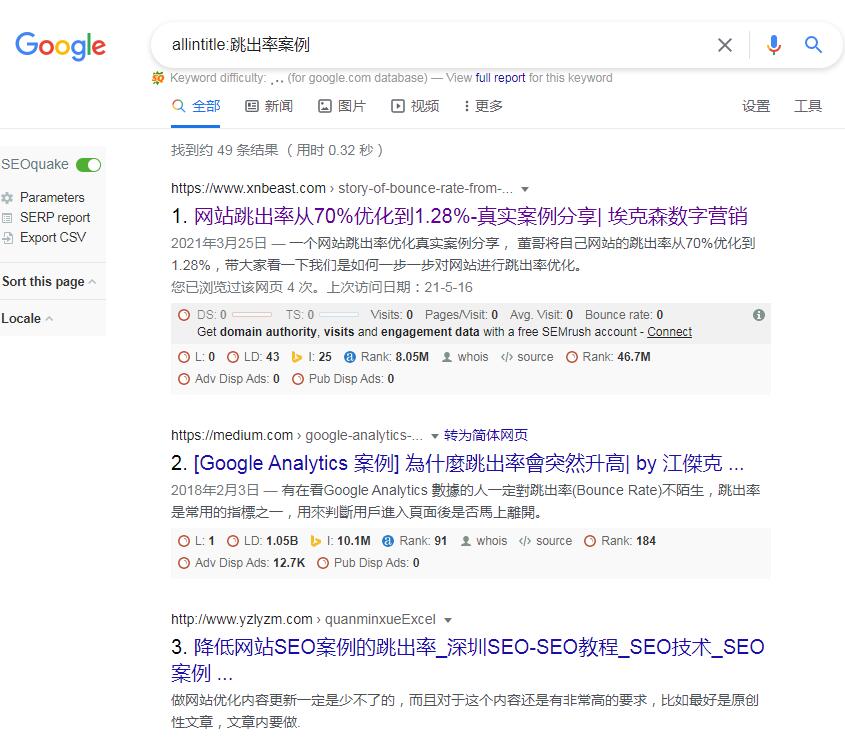
Task: Open whois for xnbeast result
Action: (x=465, y=357)
